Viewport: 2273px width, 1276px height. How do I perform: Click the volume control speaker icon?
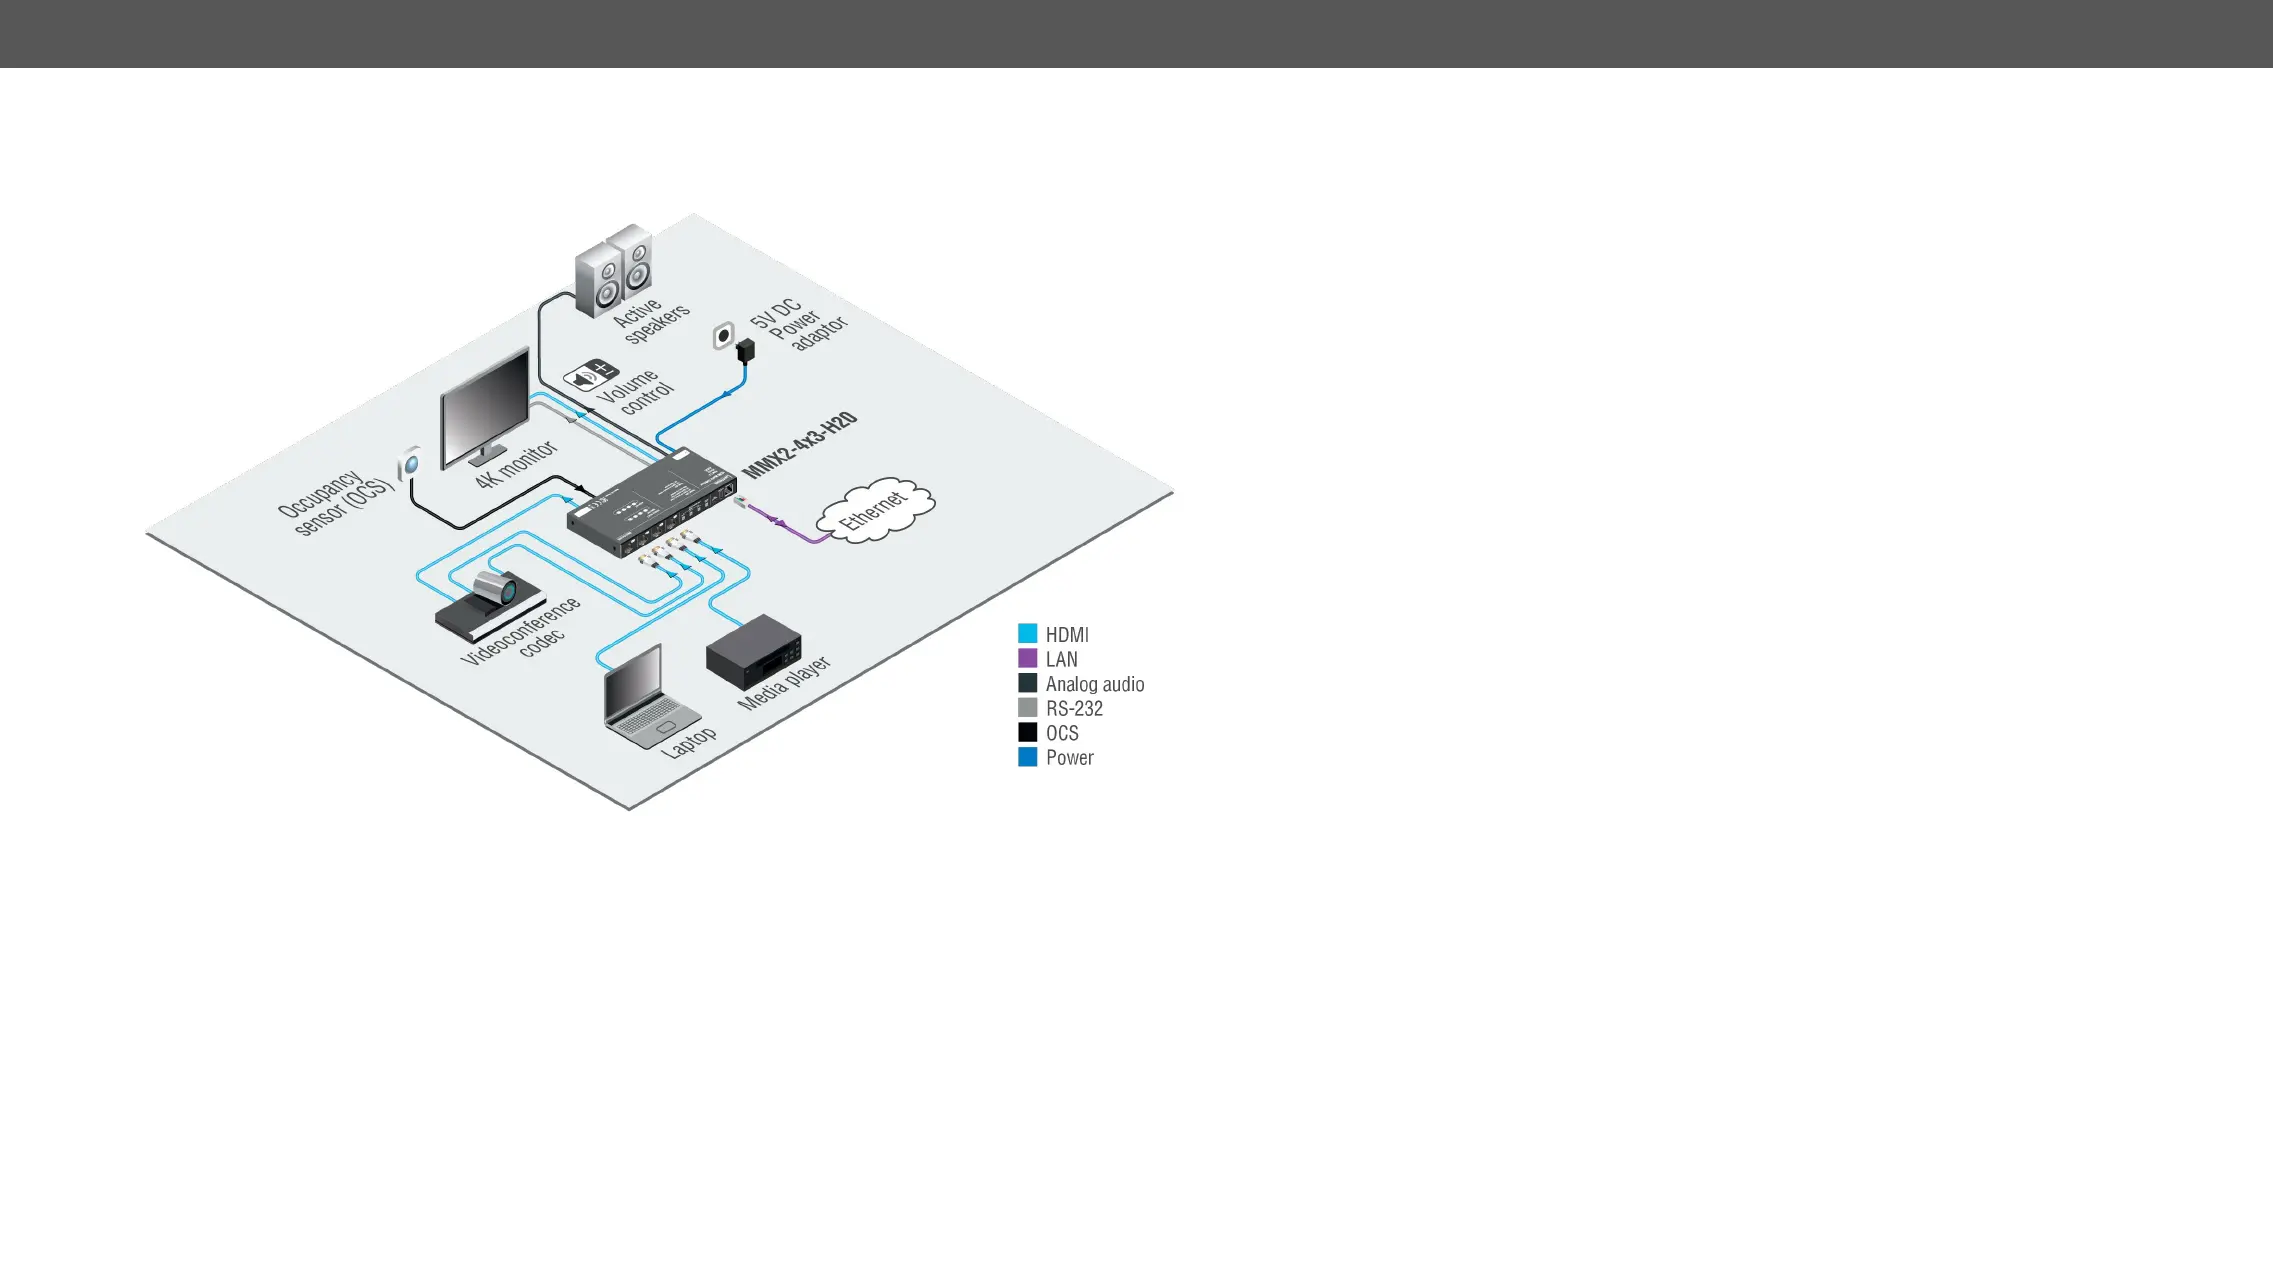point(591,375)
